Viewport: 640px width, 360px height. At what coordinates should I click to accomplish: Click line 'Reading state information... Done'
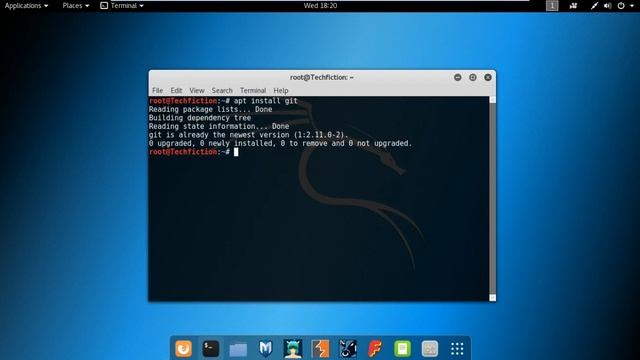[219, 127]
